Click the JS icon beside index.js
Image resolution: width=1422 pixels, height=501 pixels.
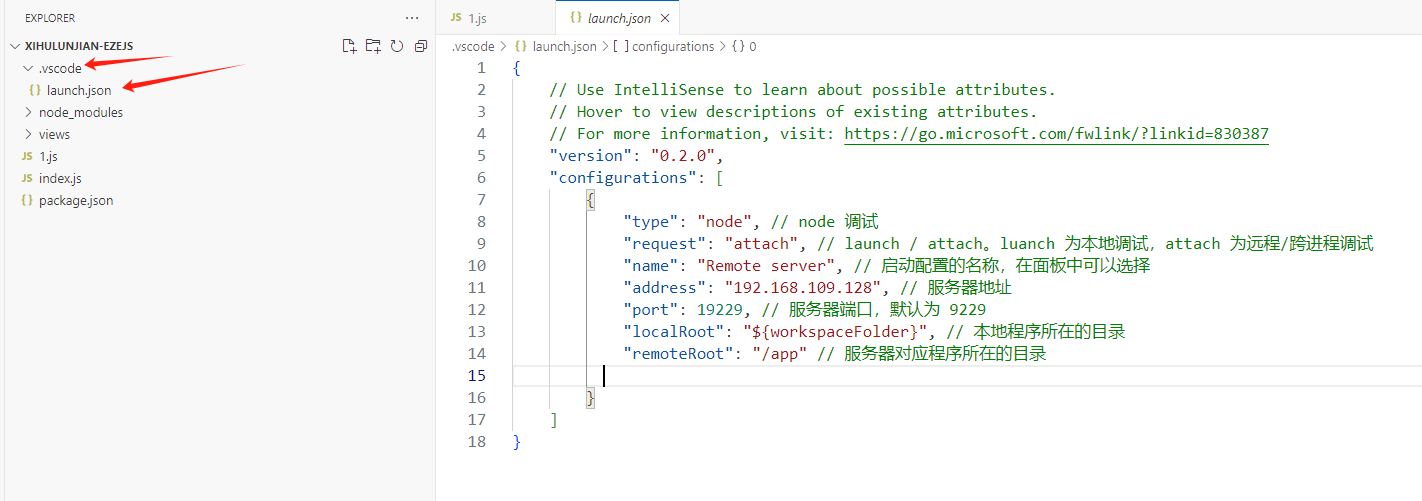27,178
